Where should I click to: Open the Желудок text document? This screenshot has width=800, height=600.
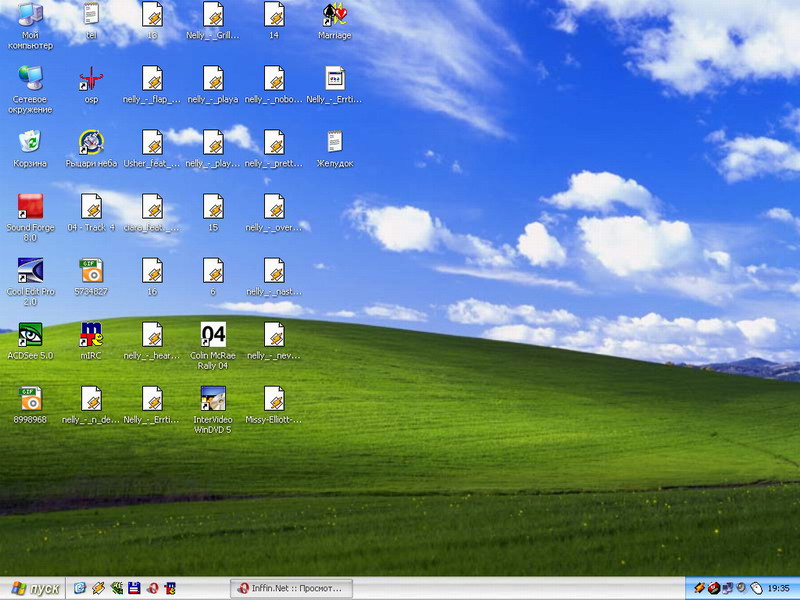tap(334, 143)
